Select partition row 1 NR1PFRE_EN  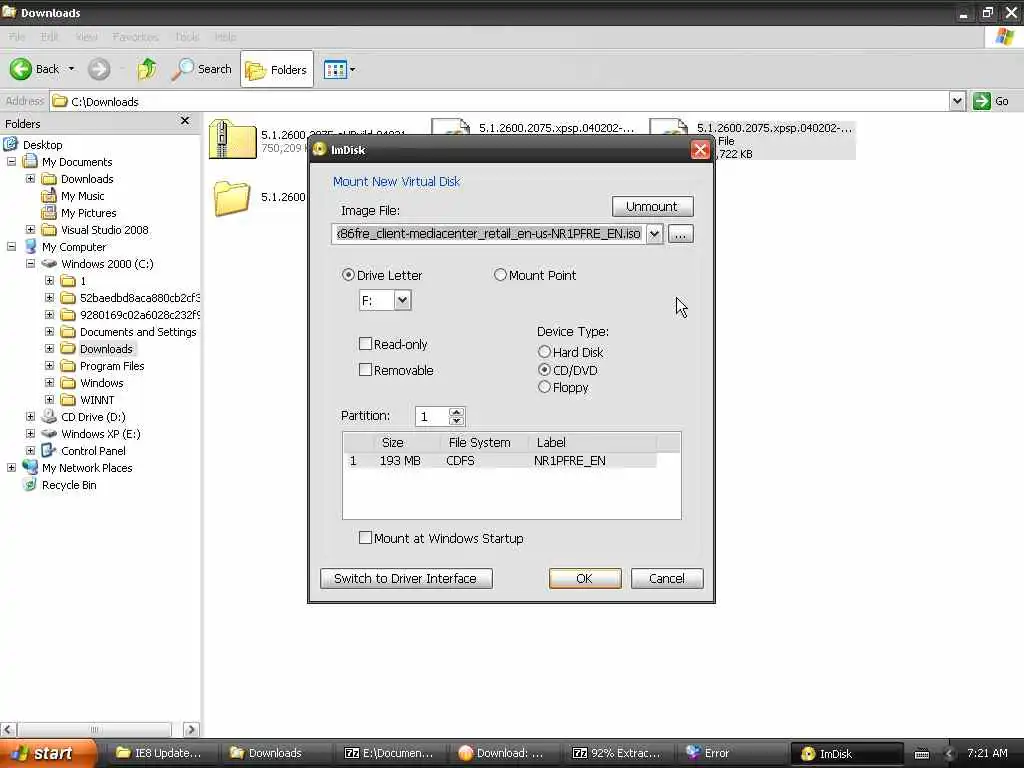tap(500, 460)
